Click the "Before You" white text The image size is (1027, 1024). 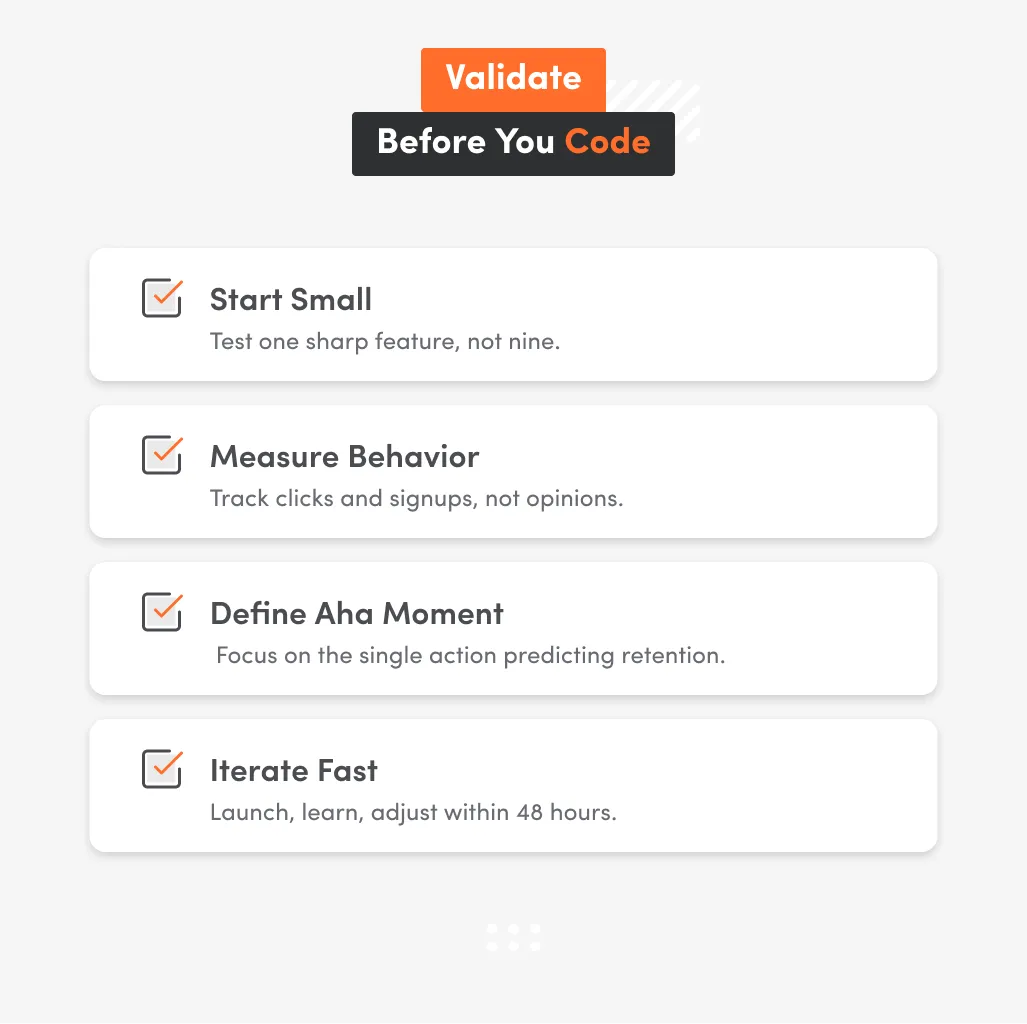[465, 143]
